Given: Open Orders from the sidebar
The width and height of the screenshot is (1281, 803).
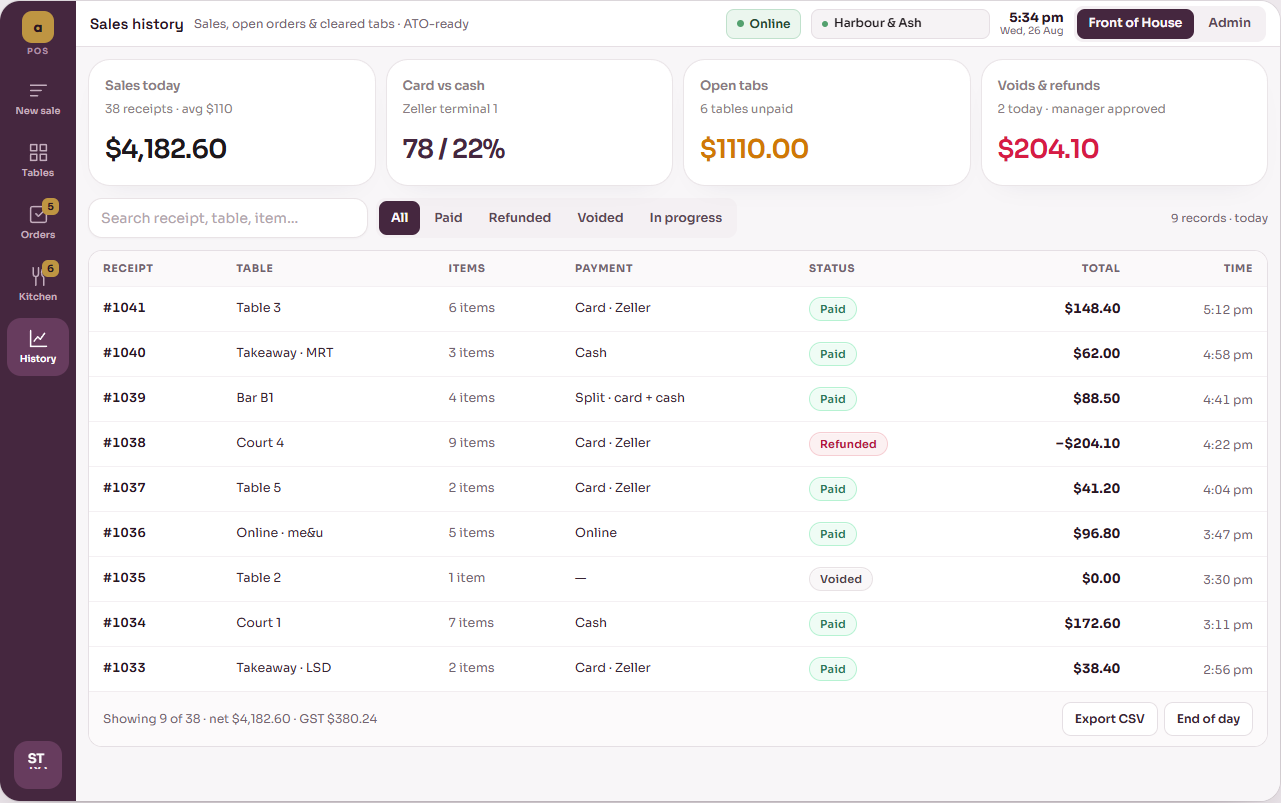Looking at the screenshot, I should pos(38,222).
